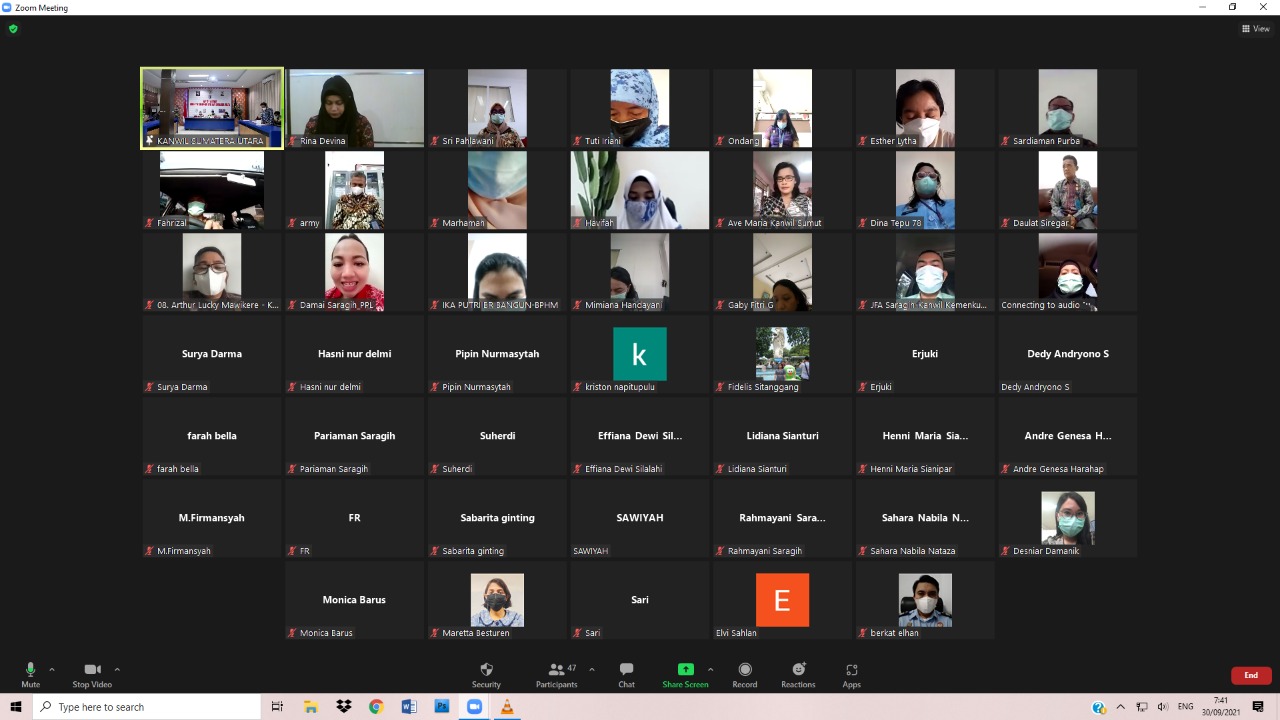
Task: Open the Apps panel
Action: [851, 674]
